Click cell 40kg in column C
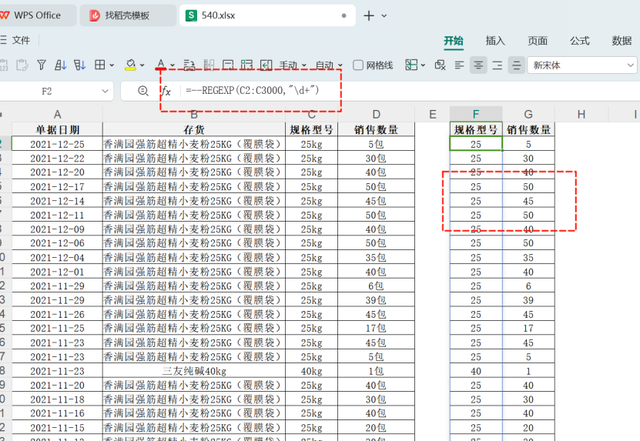The height and width of the screenshot is (441, 640). coord(311,371)
